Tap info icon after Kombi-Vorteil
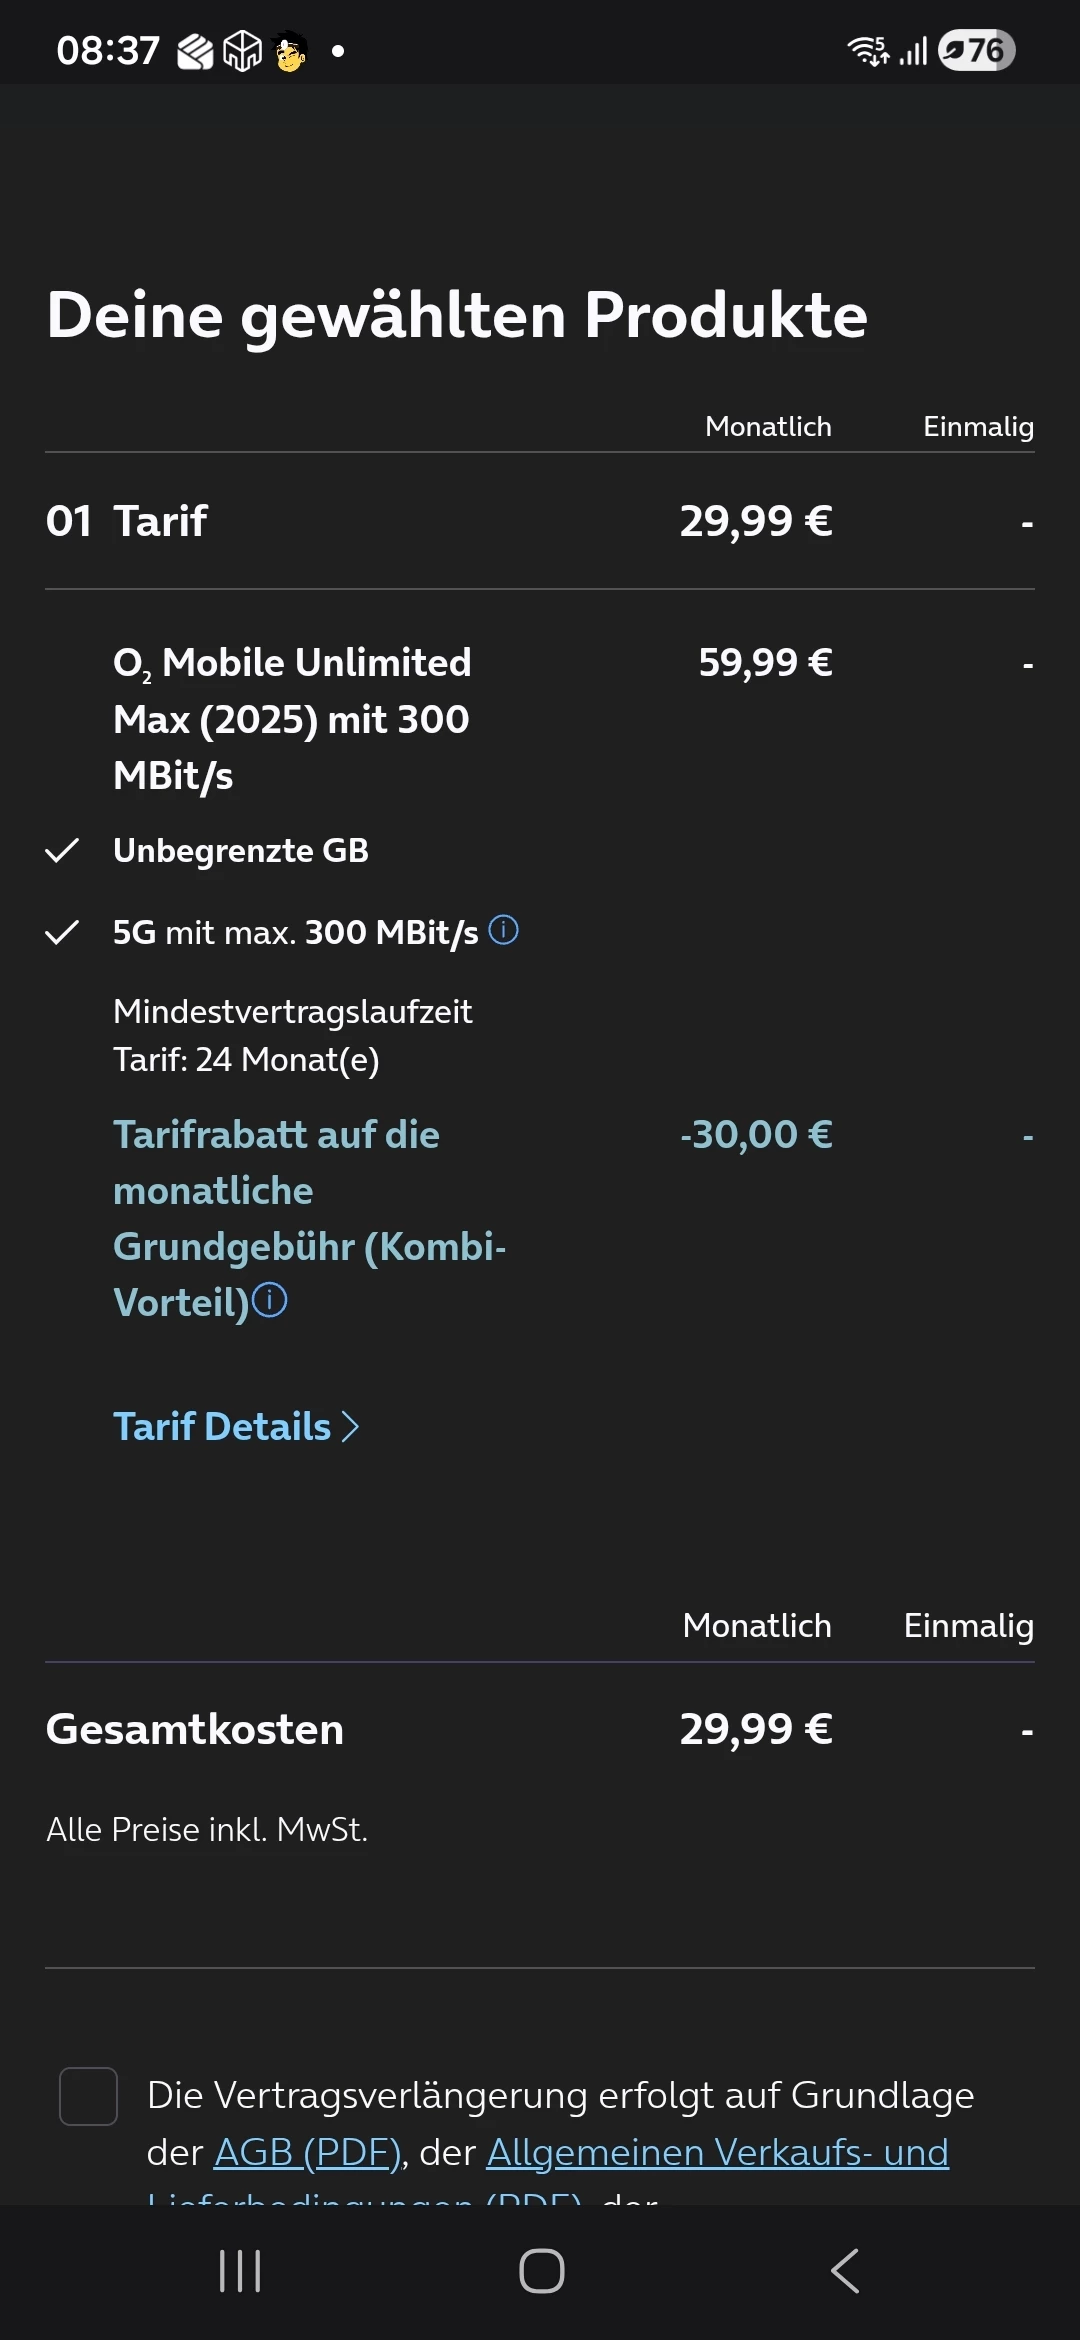Image resolution: width=1080 pixels, height=2340 pixels. [269, 1301]
